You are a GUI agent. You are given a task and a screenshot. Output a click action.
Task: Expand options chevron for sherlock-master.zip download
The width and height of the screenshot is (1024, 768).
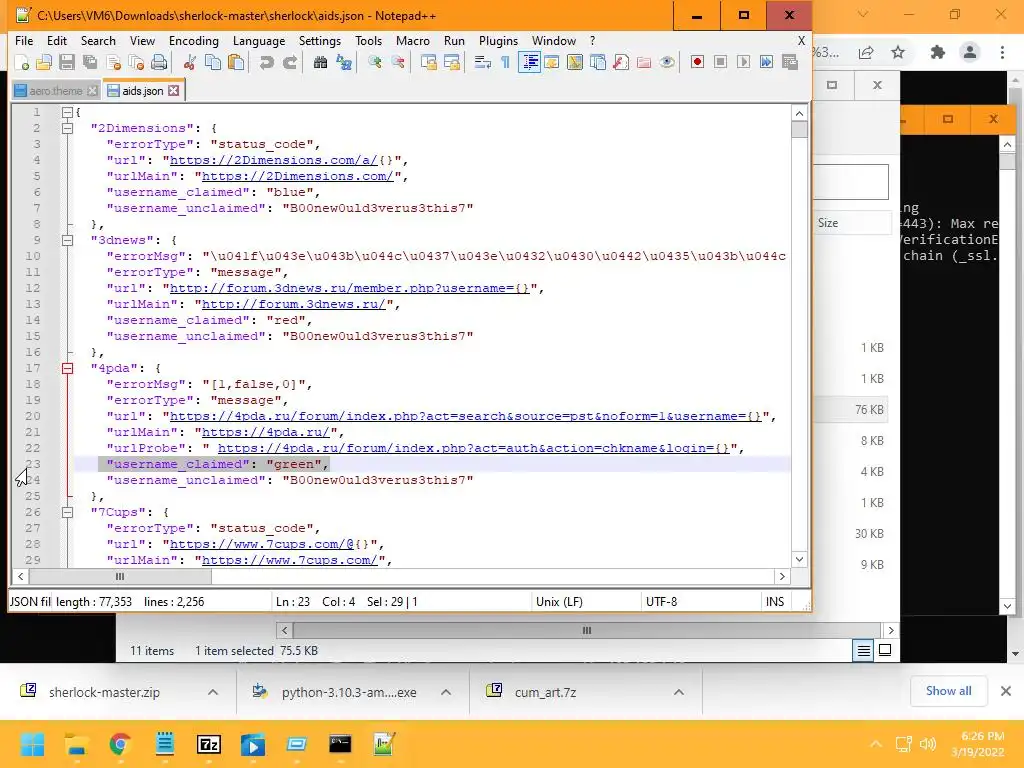pyautogui.click(x=213, y=692)
